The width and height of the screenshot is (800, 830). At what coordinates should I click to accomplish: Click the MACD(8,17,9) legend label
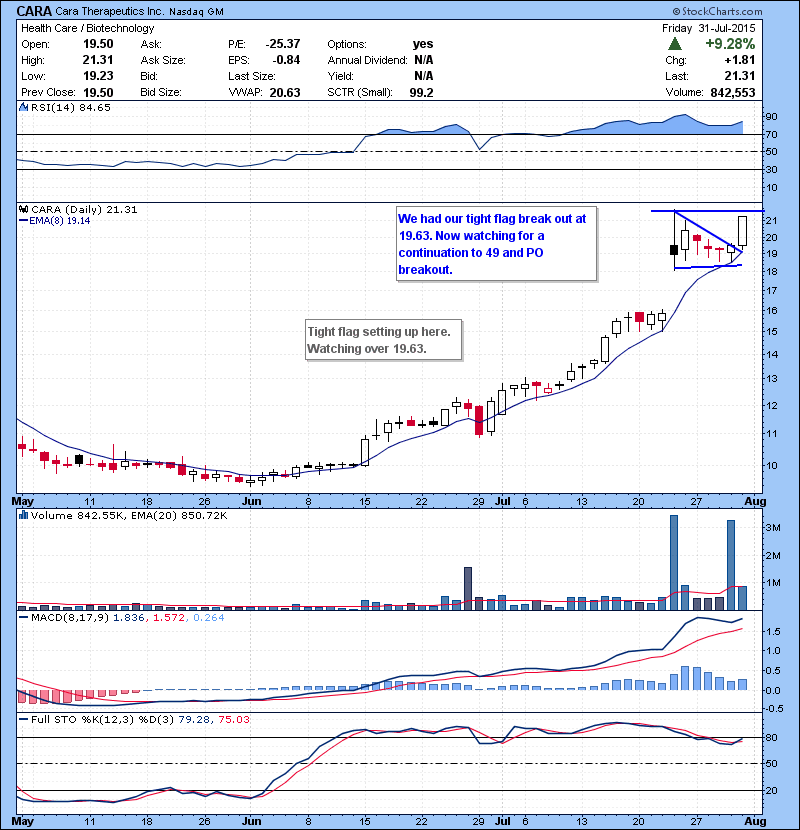point(70,618)
